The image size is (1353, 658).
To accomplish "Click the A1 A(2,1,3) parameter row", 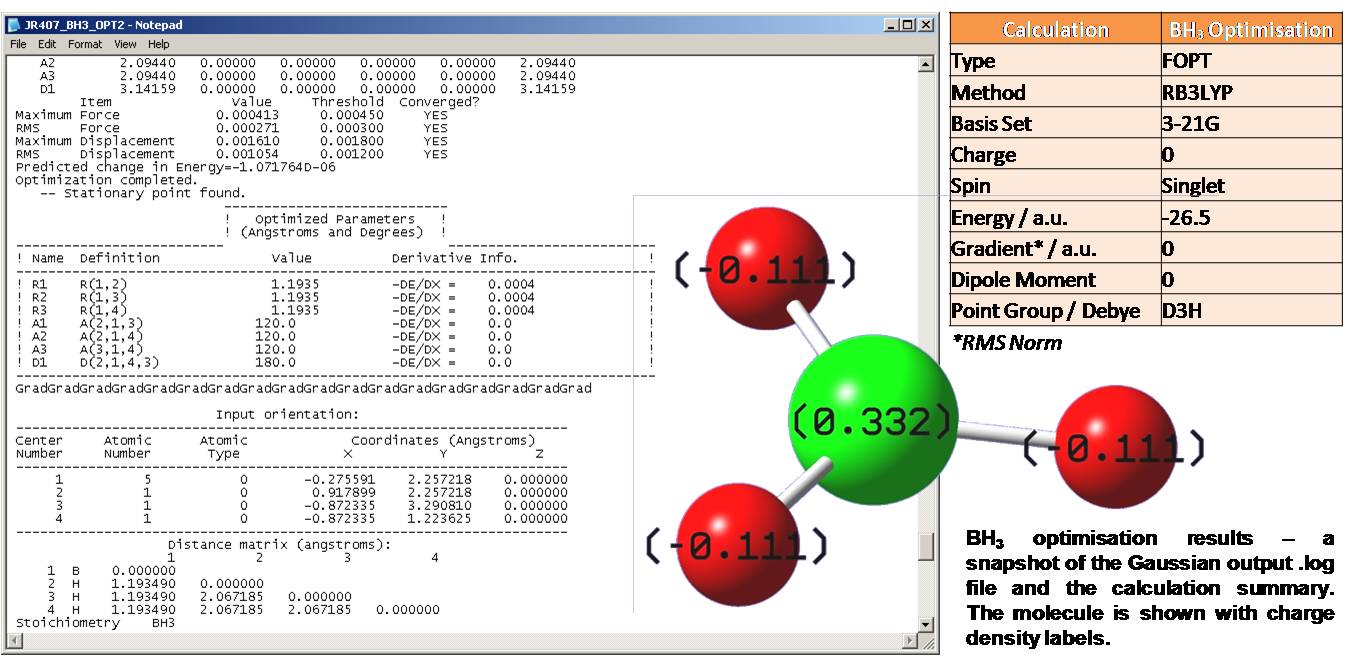I will coord(334,323).
